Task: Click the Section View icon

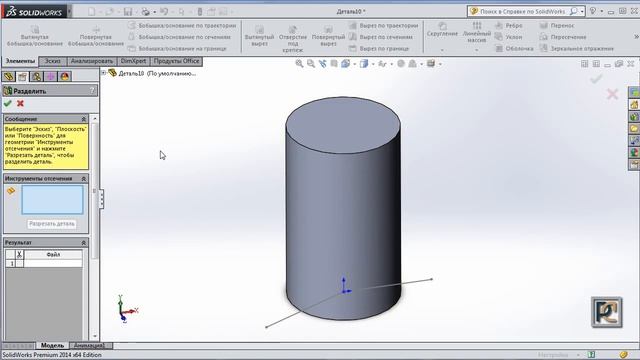Action: pyautogui.click(x=334, y=64)
